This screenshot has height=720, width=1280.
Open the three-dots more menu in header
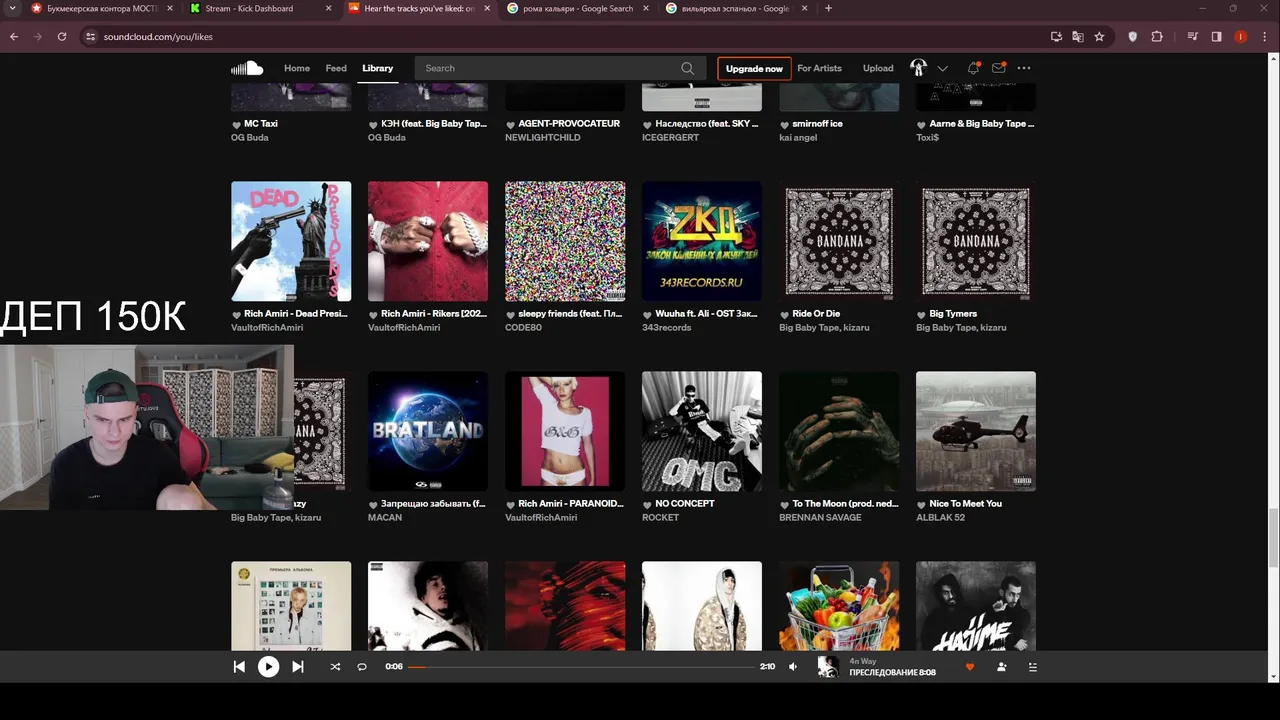[x=1024, y=68]
